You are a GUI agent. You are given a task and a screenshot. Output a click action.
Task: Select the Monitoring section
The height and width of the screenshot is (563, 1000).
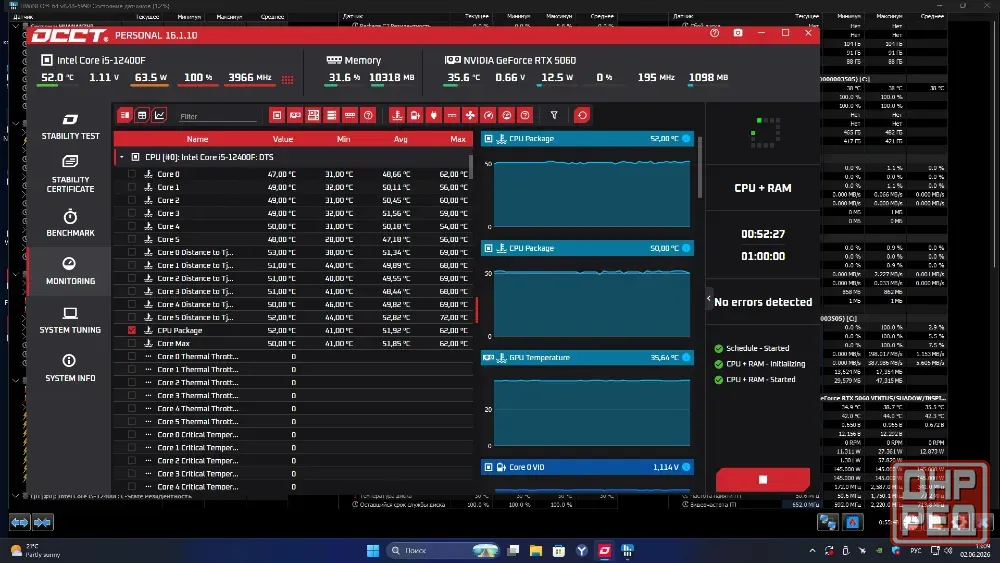[70, 271]
